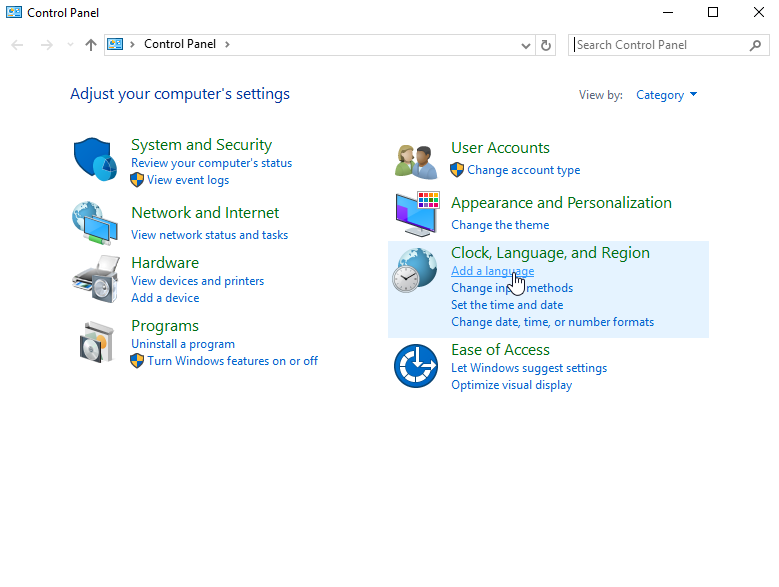This screenshot has height=587, width=779.
Task: Click the shield icon beside Turn Windows features
Action: coord(137,361)
